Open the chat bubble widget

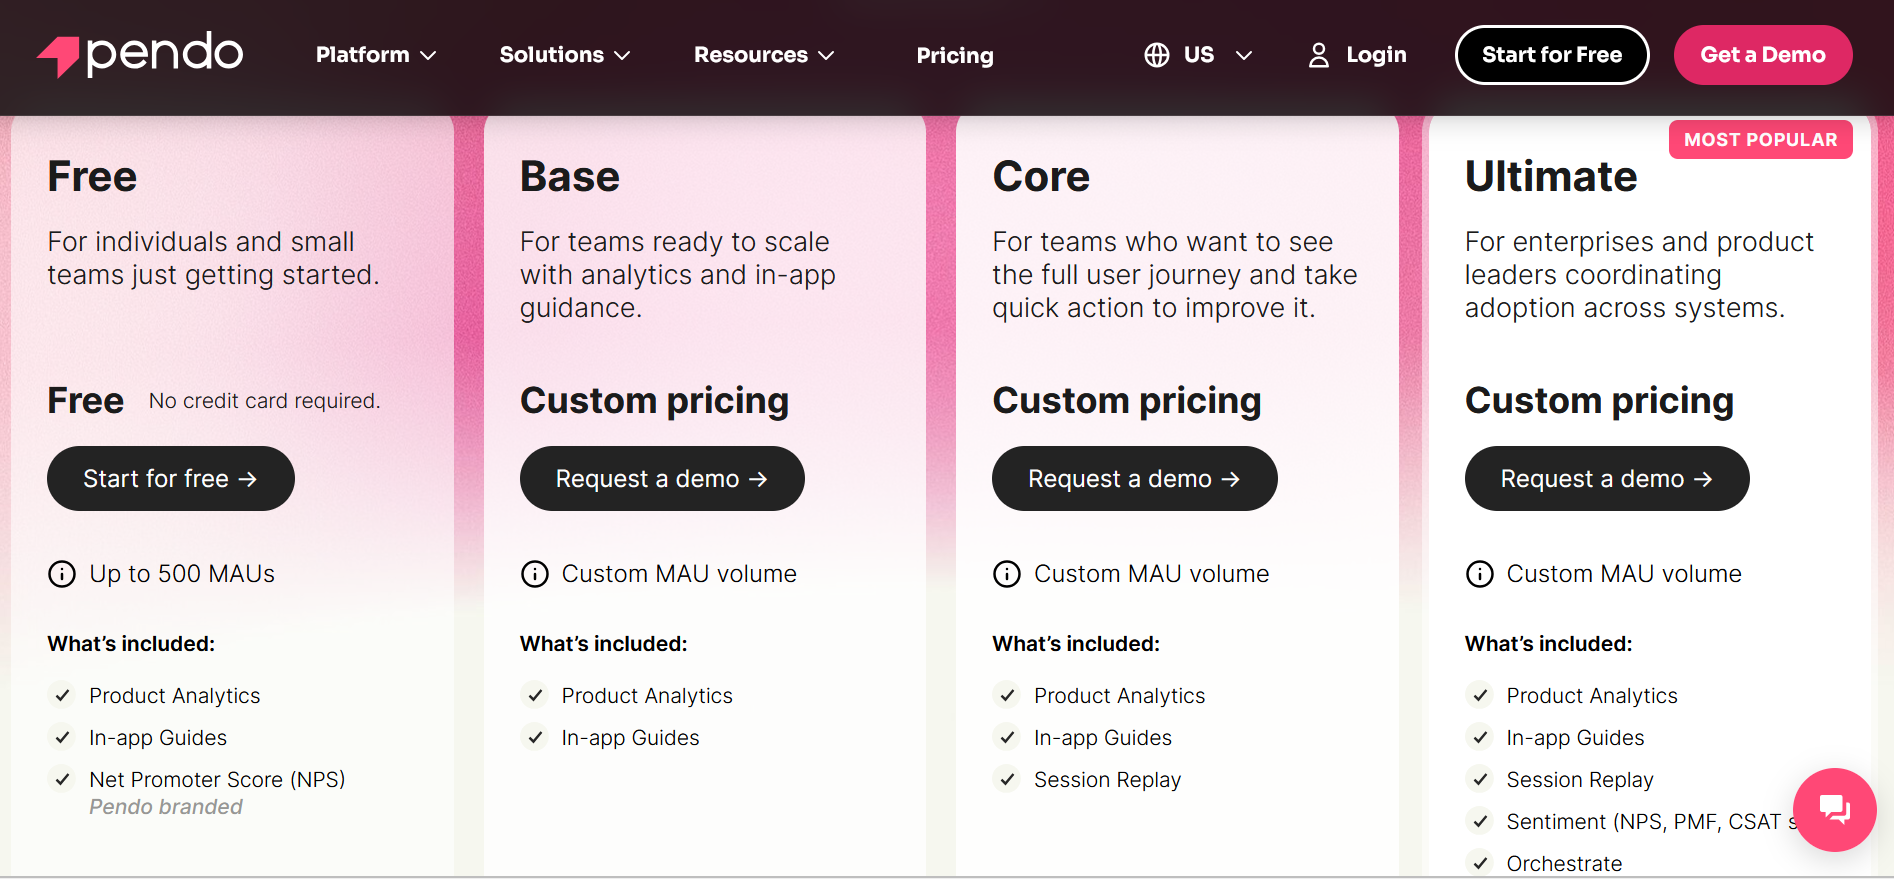(1834, 809)
